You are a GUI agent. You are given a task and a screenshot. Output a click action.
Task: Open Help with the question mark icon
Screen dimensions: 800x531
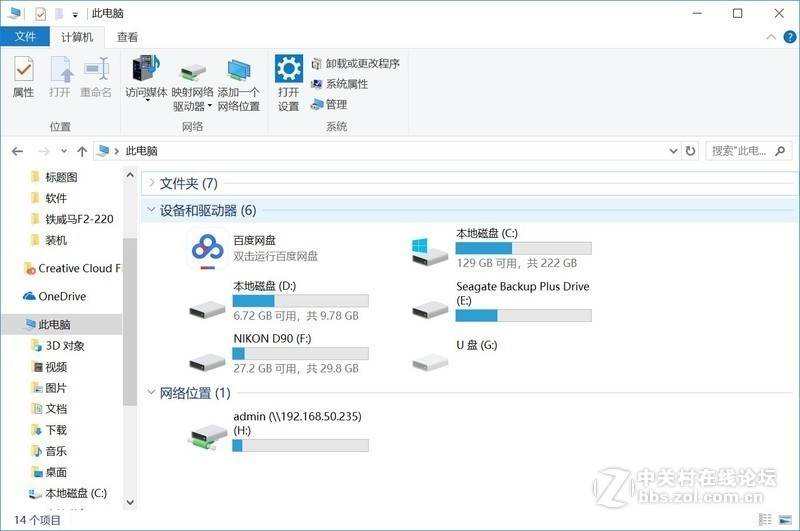point(790,37)
